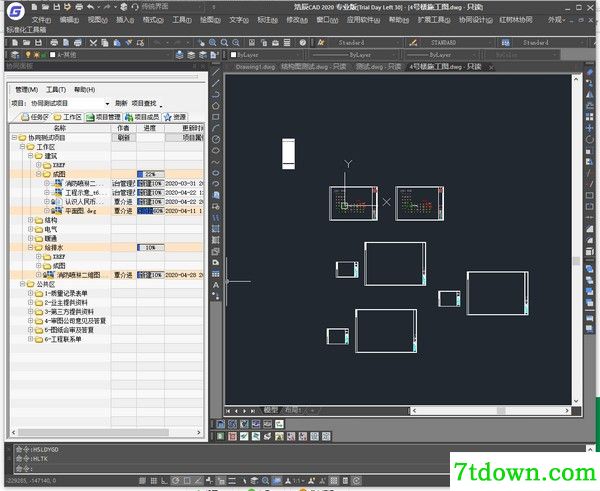Click the horizontal scrollbar below the project tree
The height and width of the screenshot is (491, 600).
coord(106,432)
